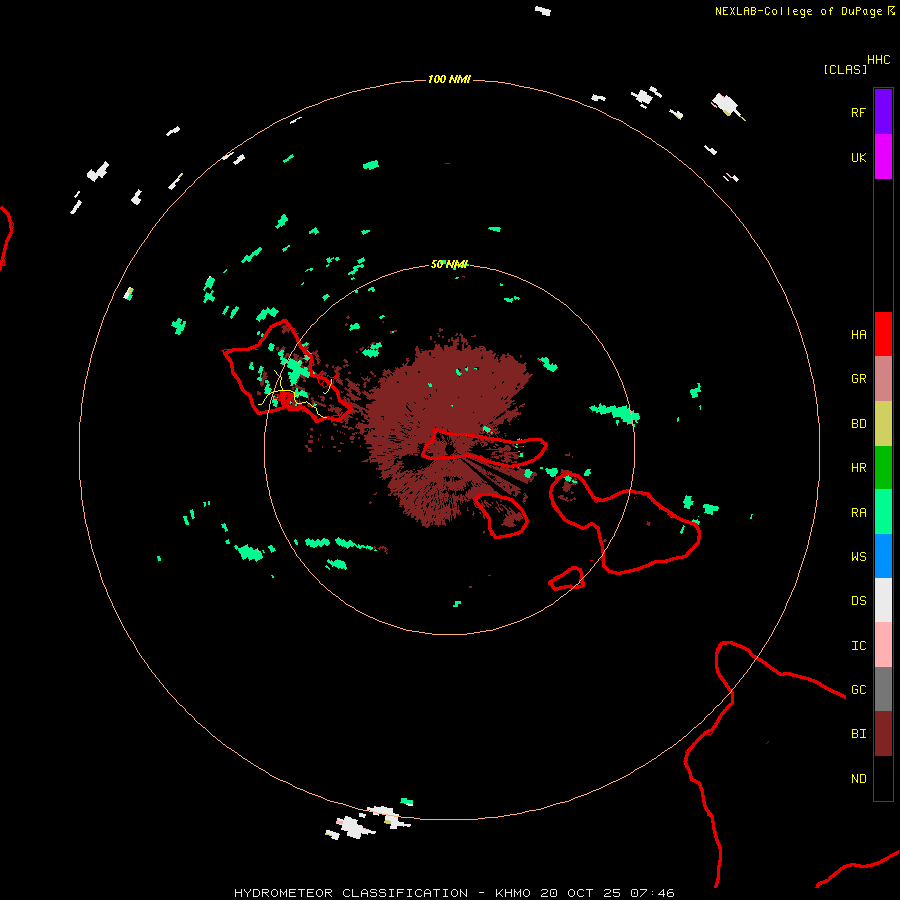Click the BI brown legend swatch
This screenshot has height=900, width=900.
(x=883, y=734)
